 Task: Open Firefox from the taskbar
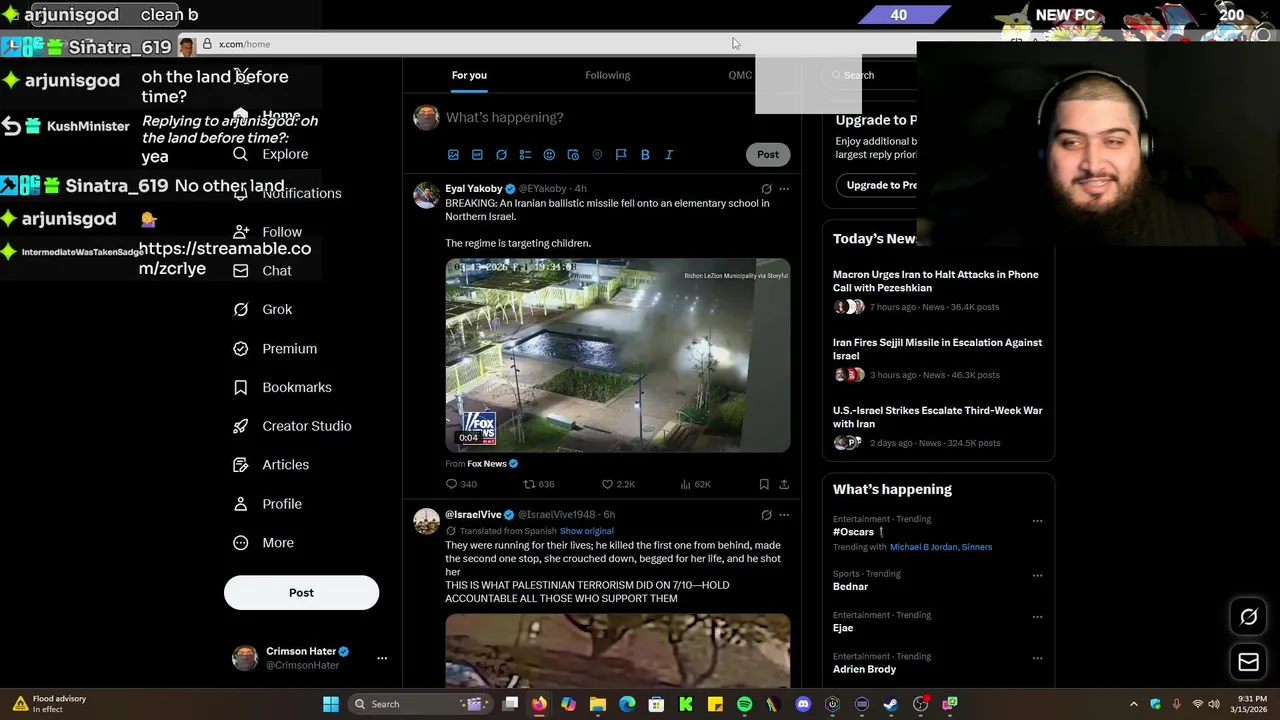[539, 704]
